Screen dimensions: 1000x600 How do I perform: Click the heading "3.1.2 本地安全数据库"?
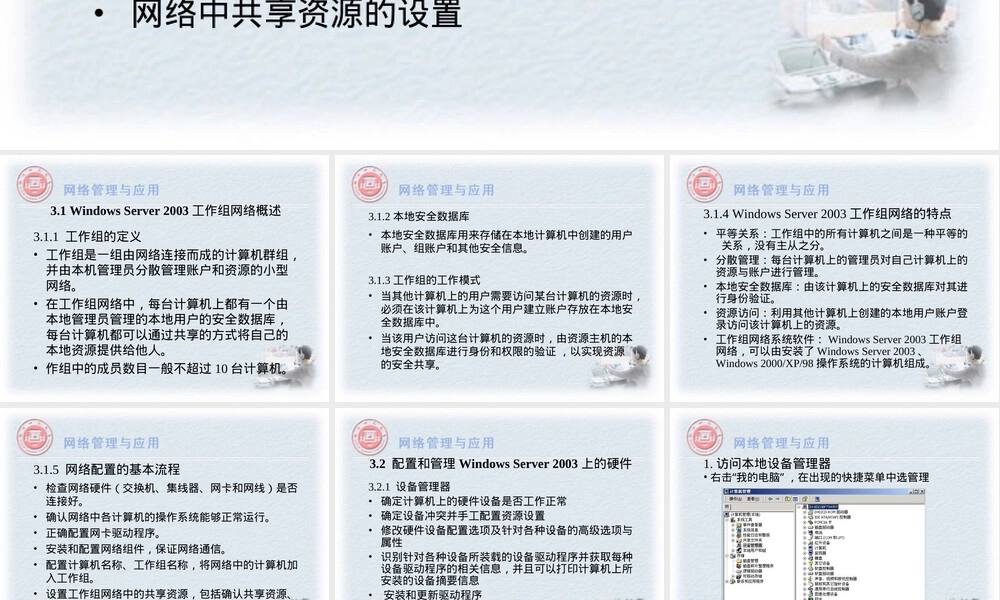point(418,217)
